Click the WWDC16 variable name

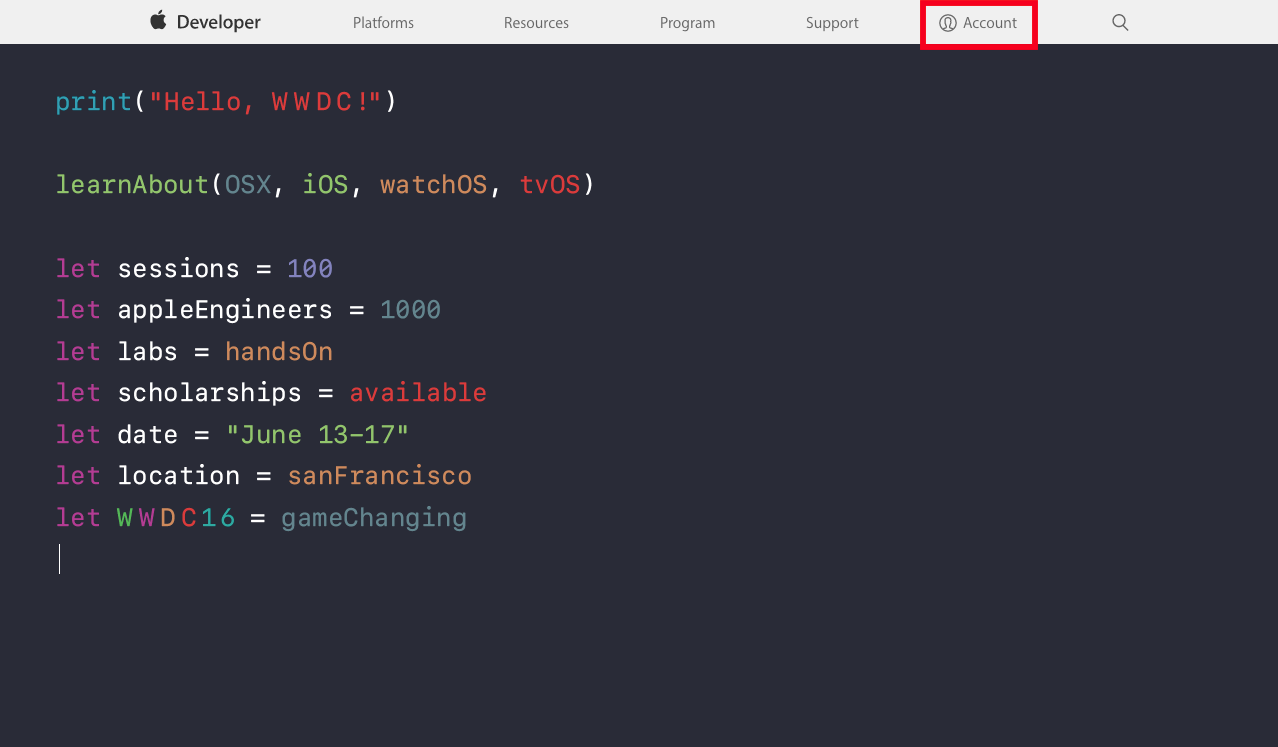[176, 518]
